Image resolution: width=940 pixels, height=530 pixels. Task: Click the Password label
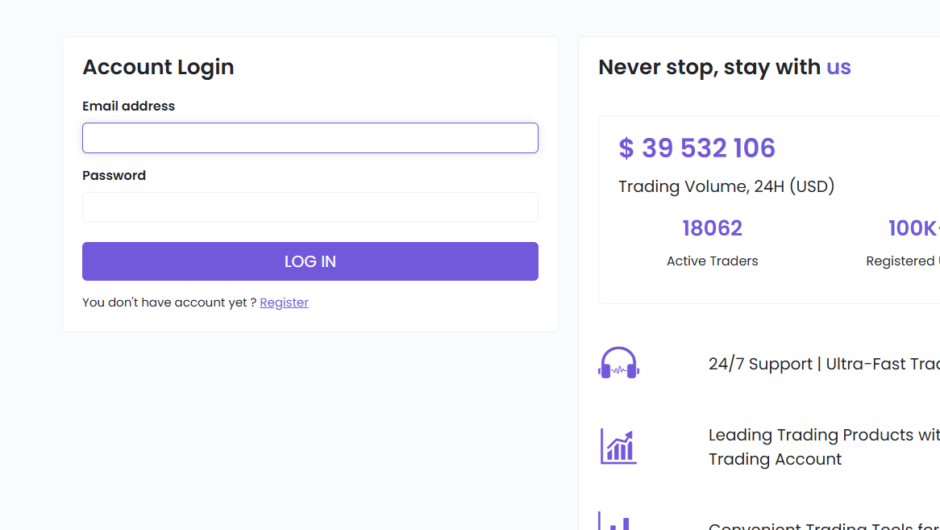click(x=114, y=175)
